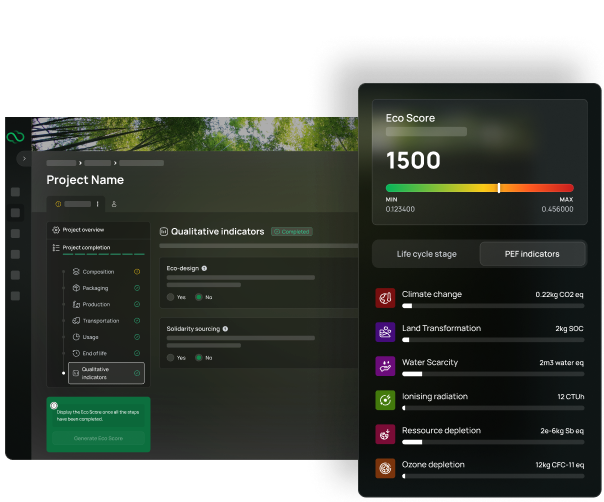This screenshot has height=502, width=604.
Task: Click the Ionising radiation indicator icon
Action: click(x=385, y=400)
